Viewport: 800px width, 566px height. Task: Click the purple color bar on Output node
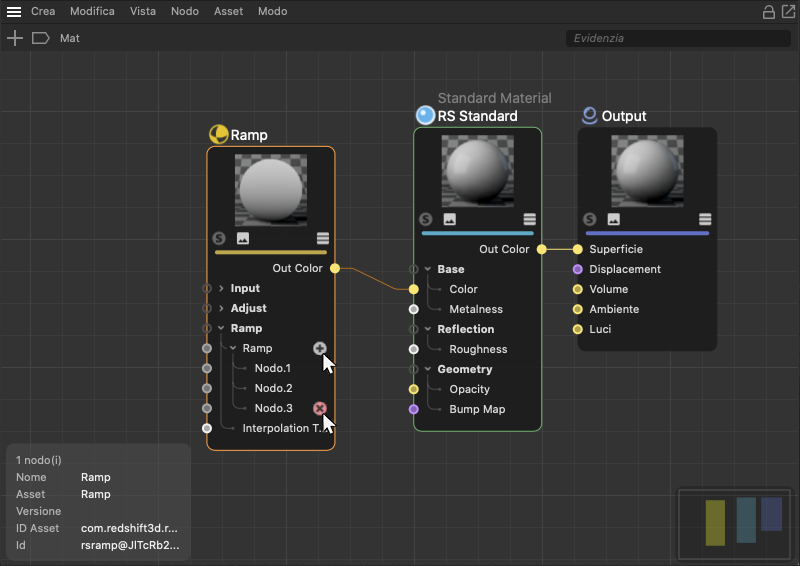[x=647, y=233]
